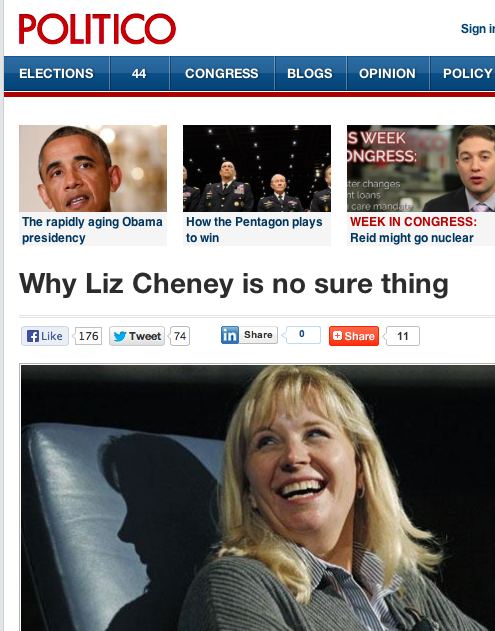Click the LinkedIn Share button
The height and width of the screenshot is (631, 495).
pos(249,335)
